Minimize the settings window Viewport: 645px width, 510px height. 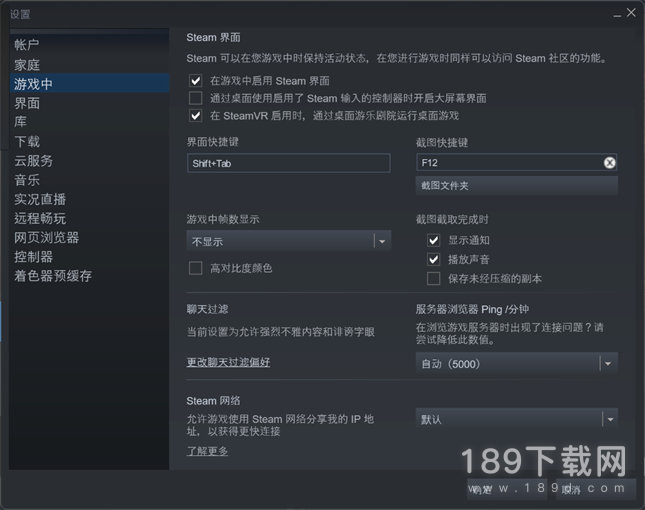click(617, 15)
